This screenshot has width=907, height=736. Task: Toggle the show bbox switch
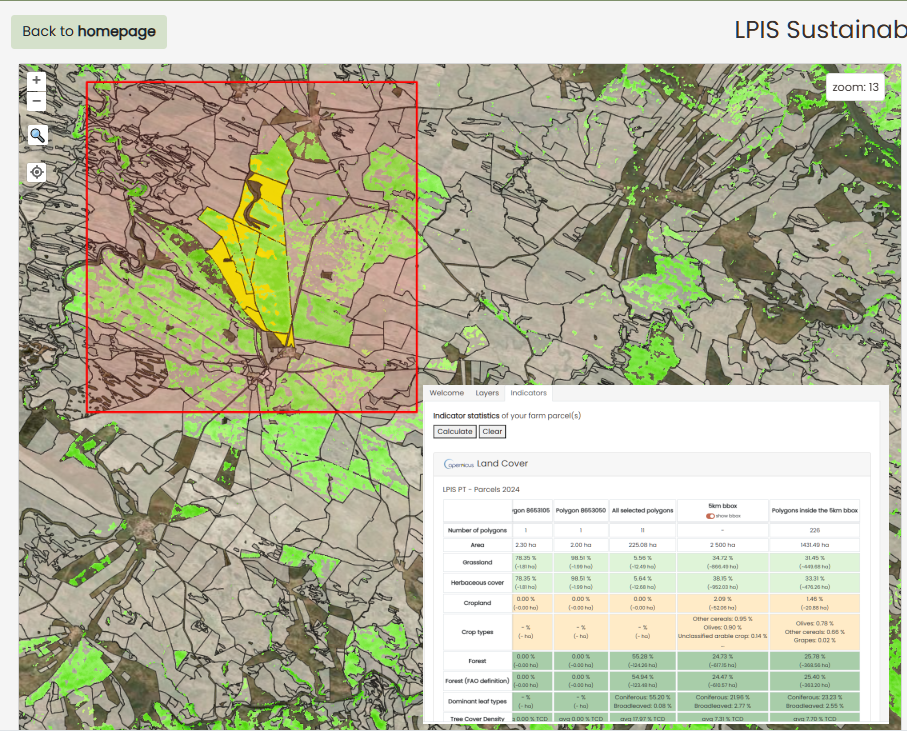tap(711, 516)
